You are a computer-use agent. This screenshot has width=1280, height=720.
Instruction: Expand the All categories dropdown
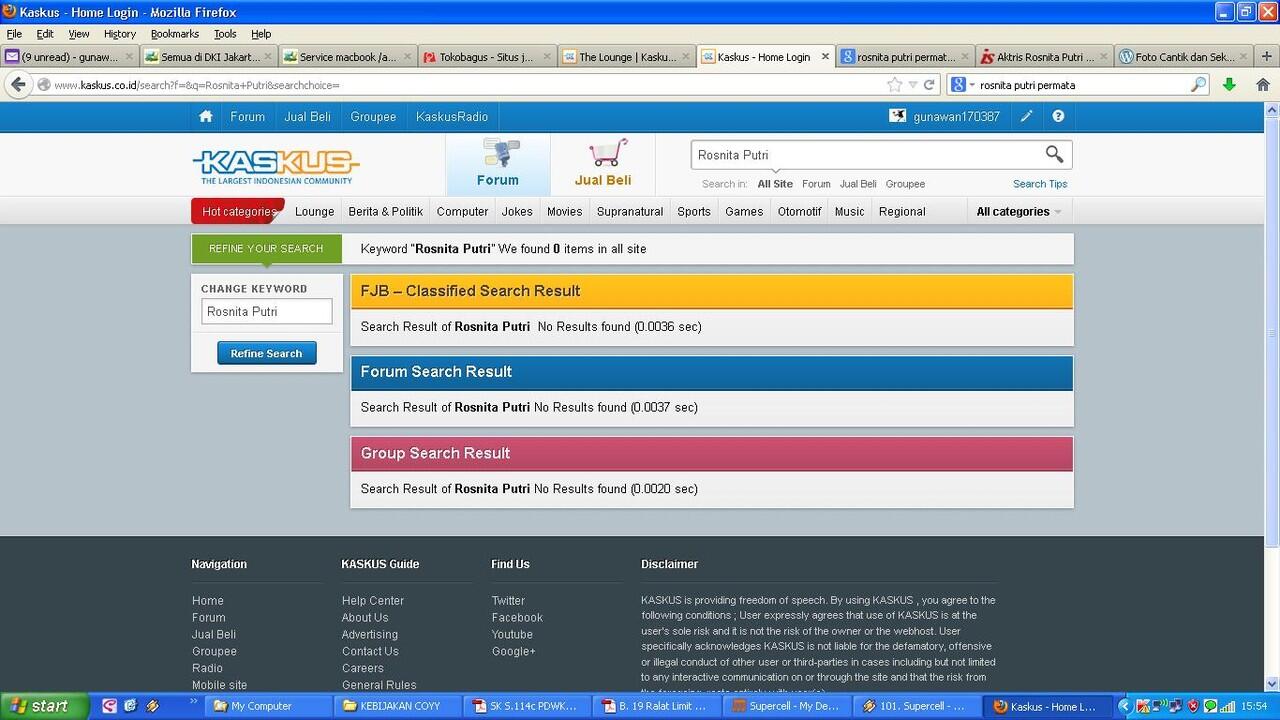[1018, 211]
